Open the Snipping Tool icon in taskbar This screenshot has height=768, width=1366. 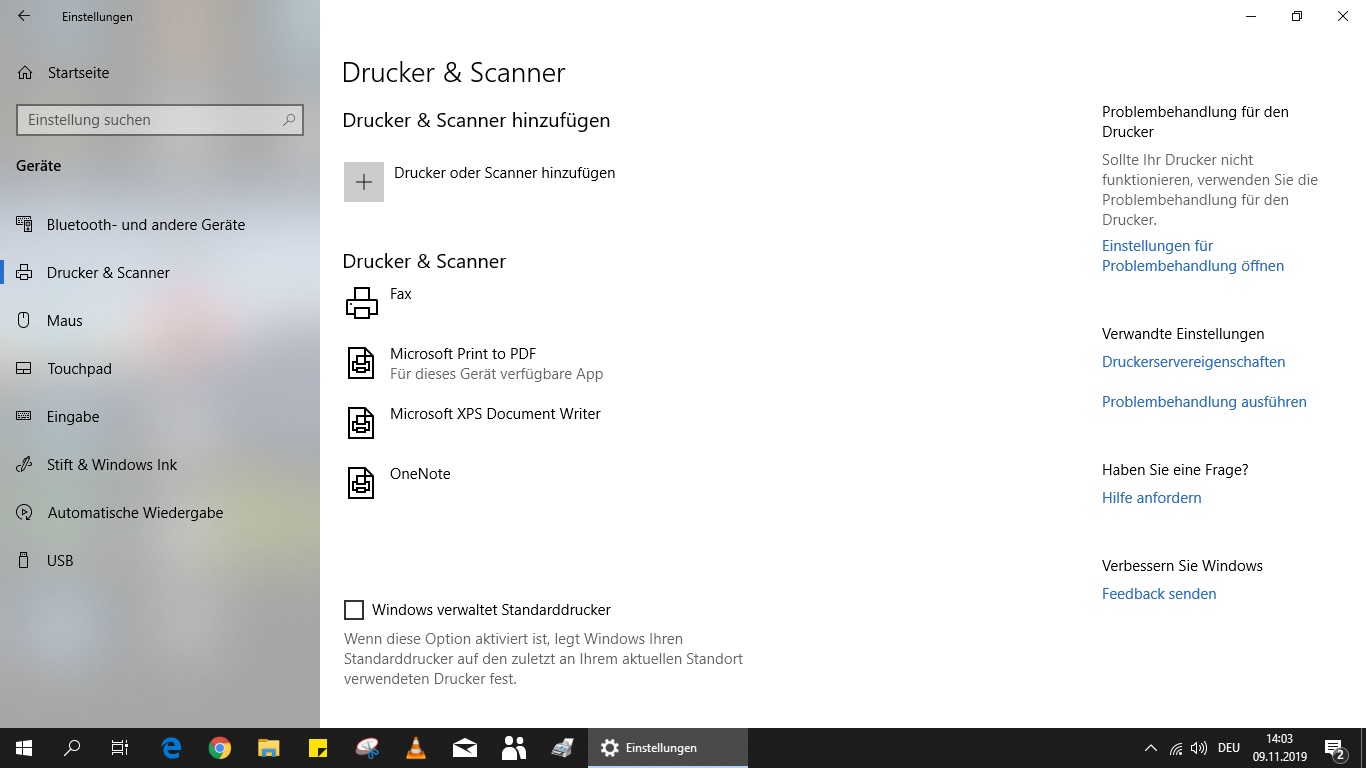[367, 748]
